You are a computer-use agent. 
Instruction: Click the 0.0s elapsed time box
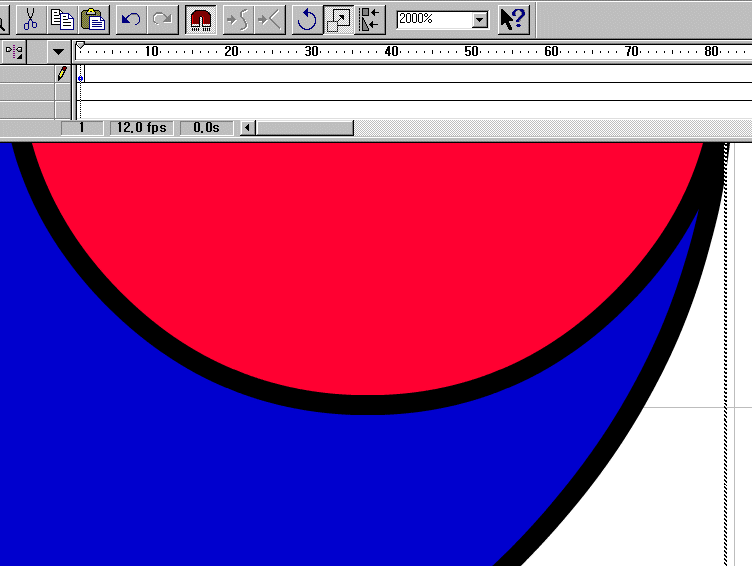[x=206, y=128]
